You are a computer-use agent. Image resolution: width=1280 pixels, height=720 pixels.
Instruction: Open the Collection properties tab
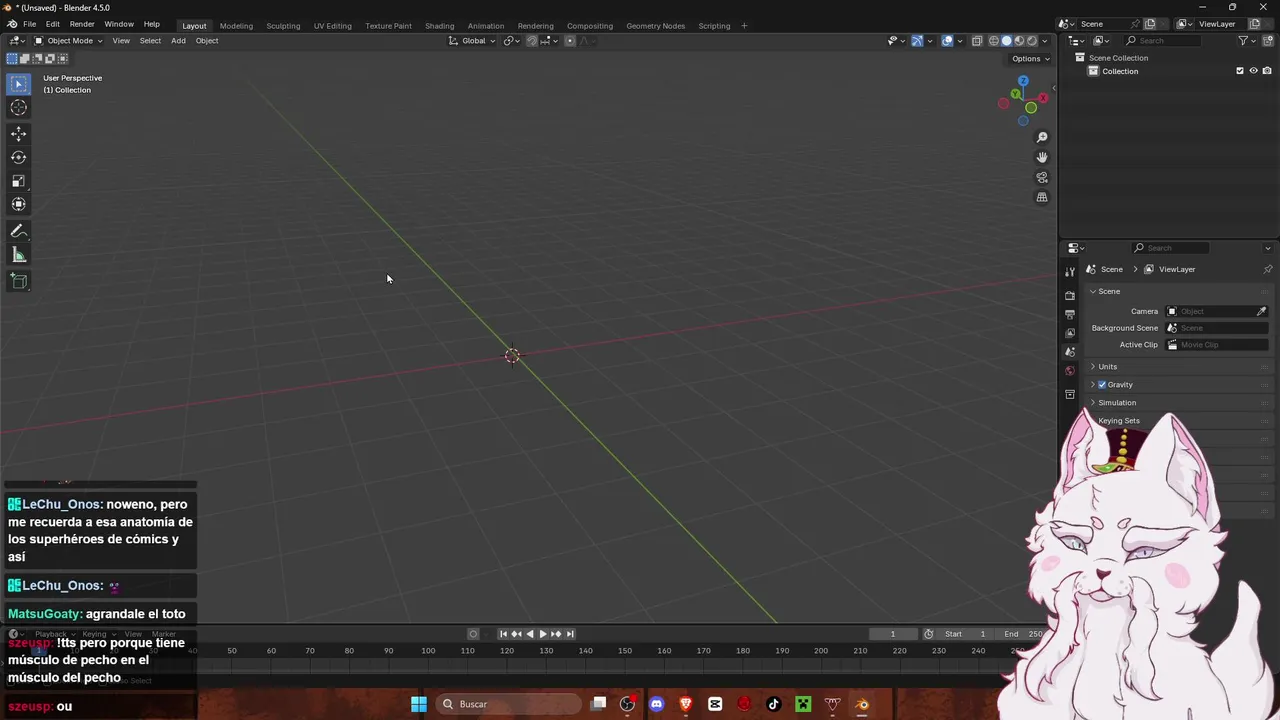pyautogui.click(x=1070, y=394)
